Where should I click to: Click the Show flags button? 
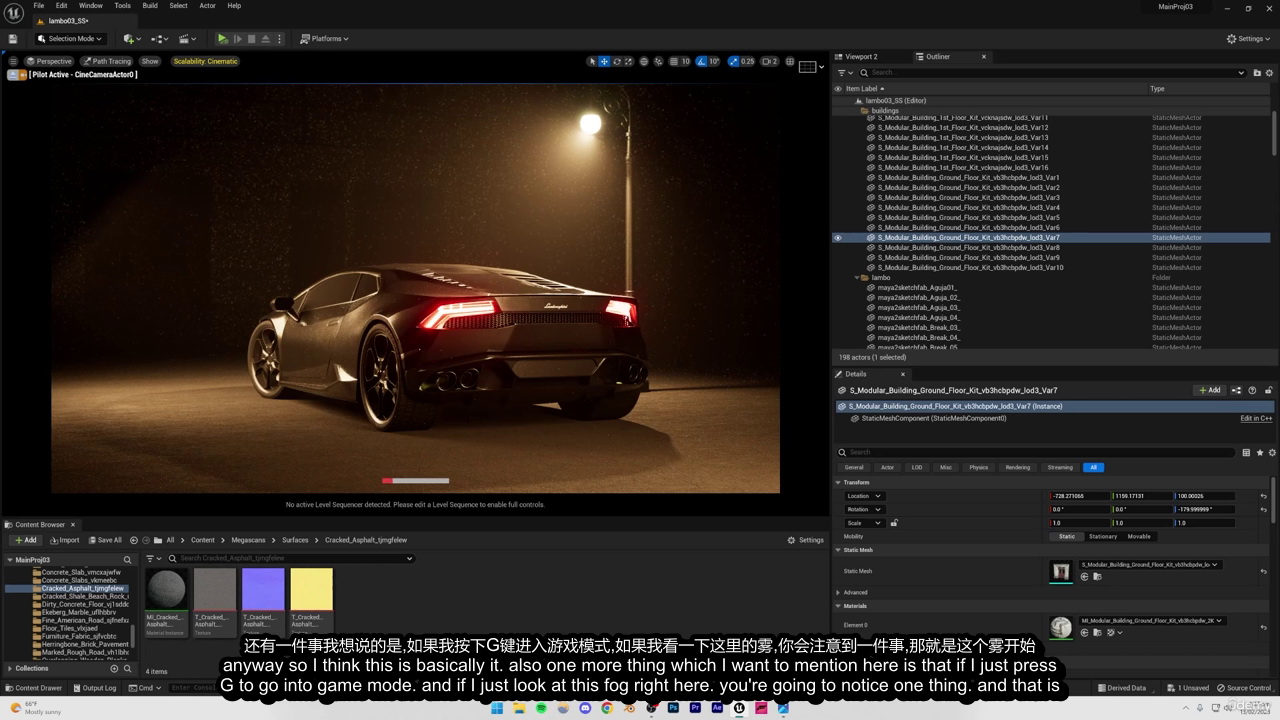click(x=150, y=61)
